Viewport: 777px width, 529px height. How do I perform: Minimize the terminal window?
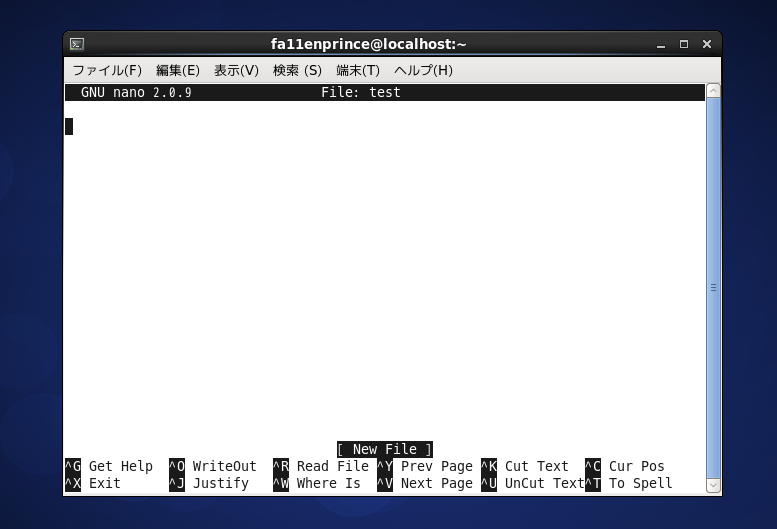[661, 45]
